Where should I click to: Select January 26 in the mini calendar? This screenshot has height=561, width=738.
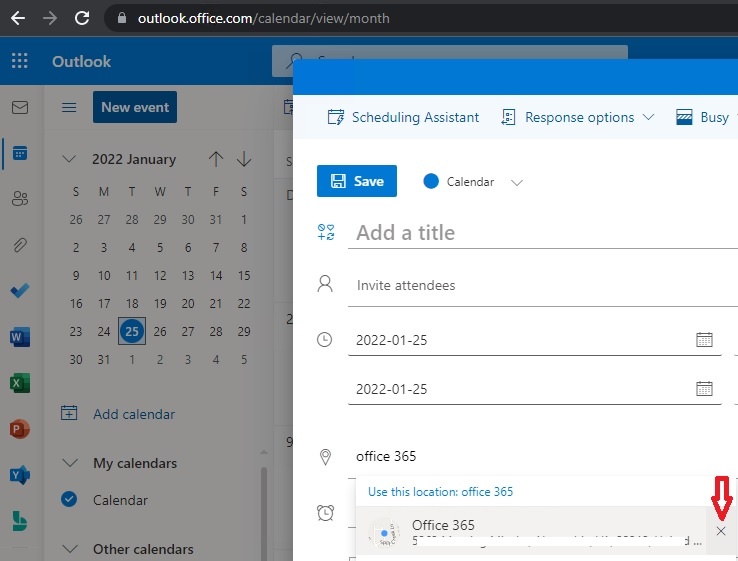[x=160, y=331]
